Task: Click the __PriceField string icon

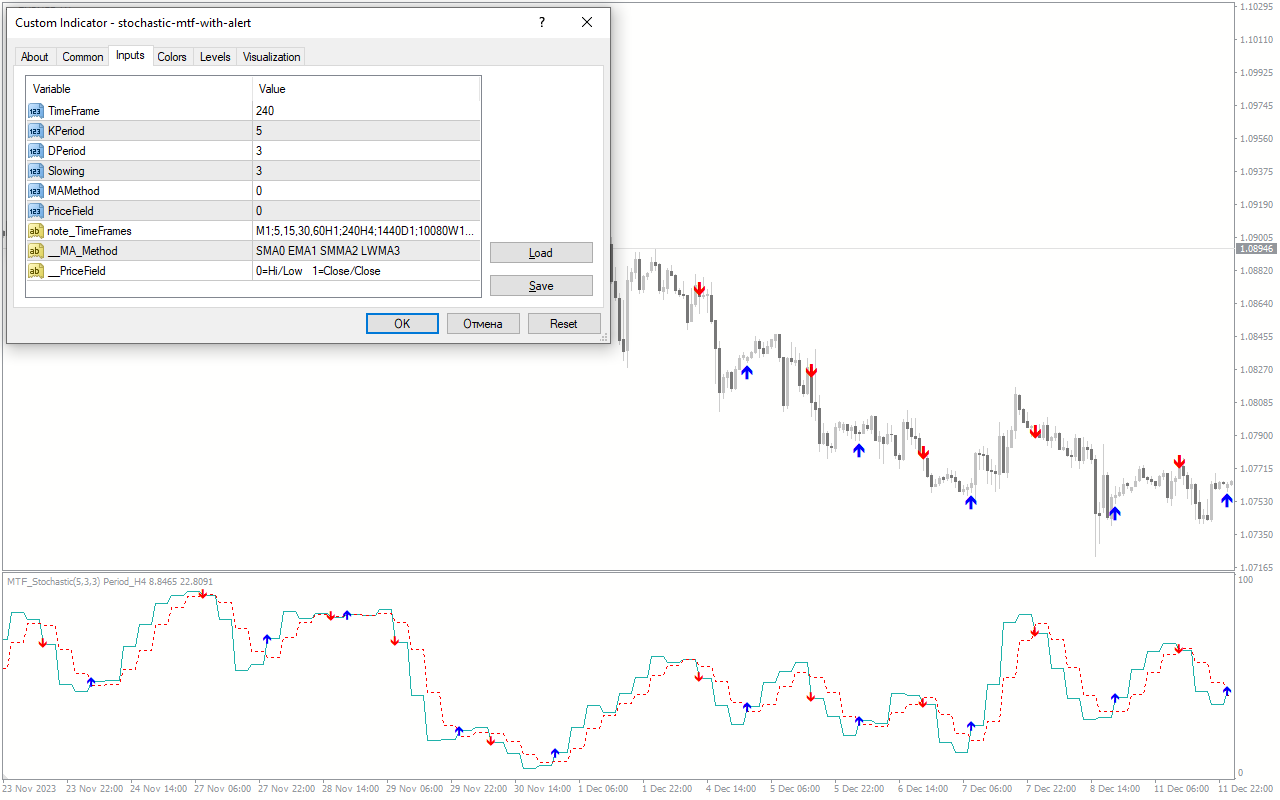Action: (36, 271)
